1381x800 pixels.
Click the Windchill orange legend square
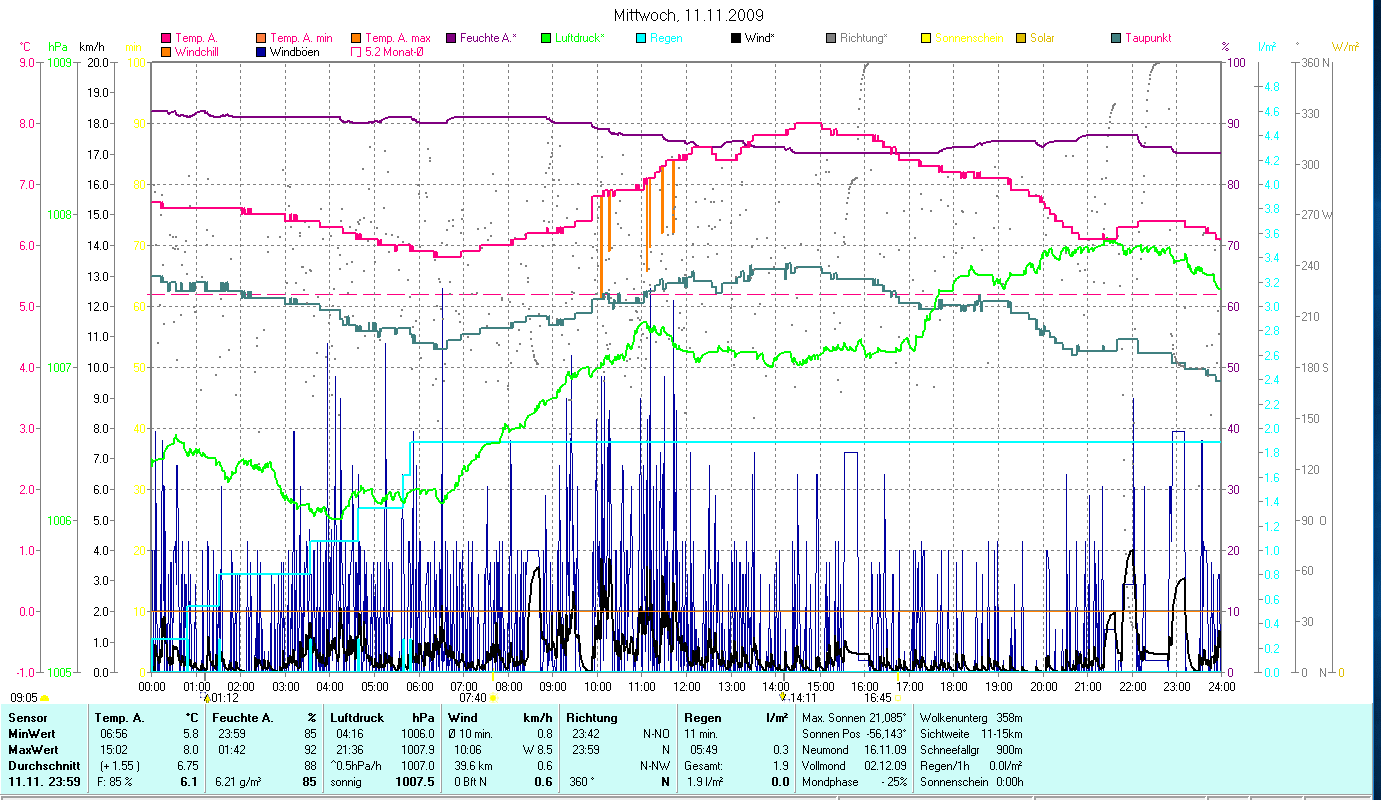(166, 51)
